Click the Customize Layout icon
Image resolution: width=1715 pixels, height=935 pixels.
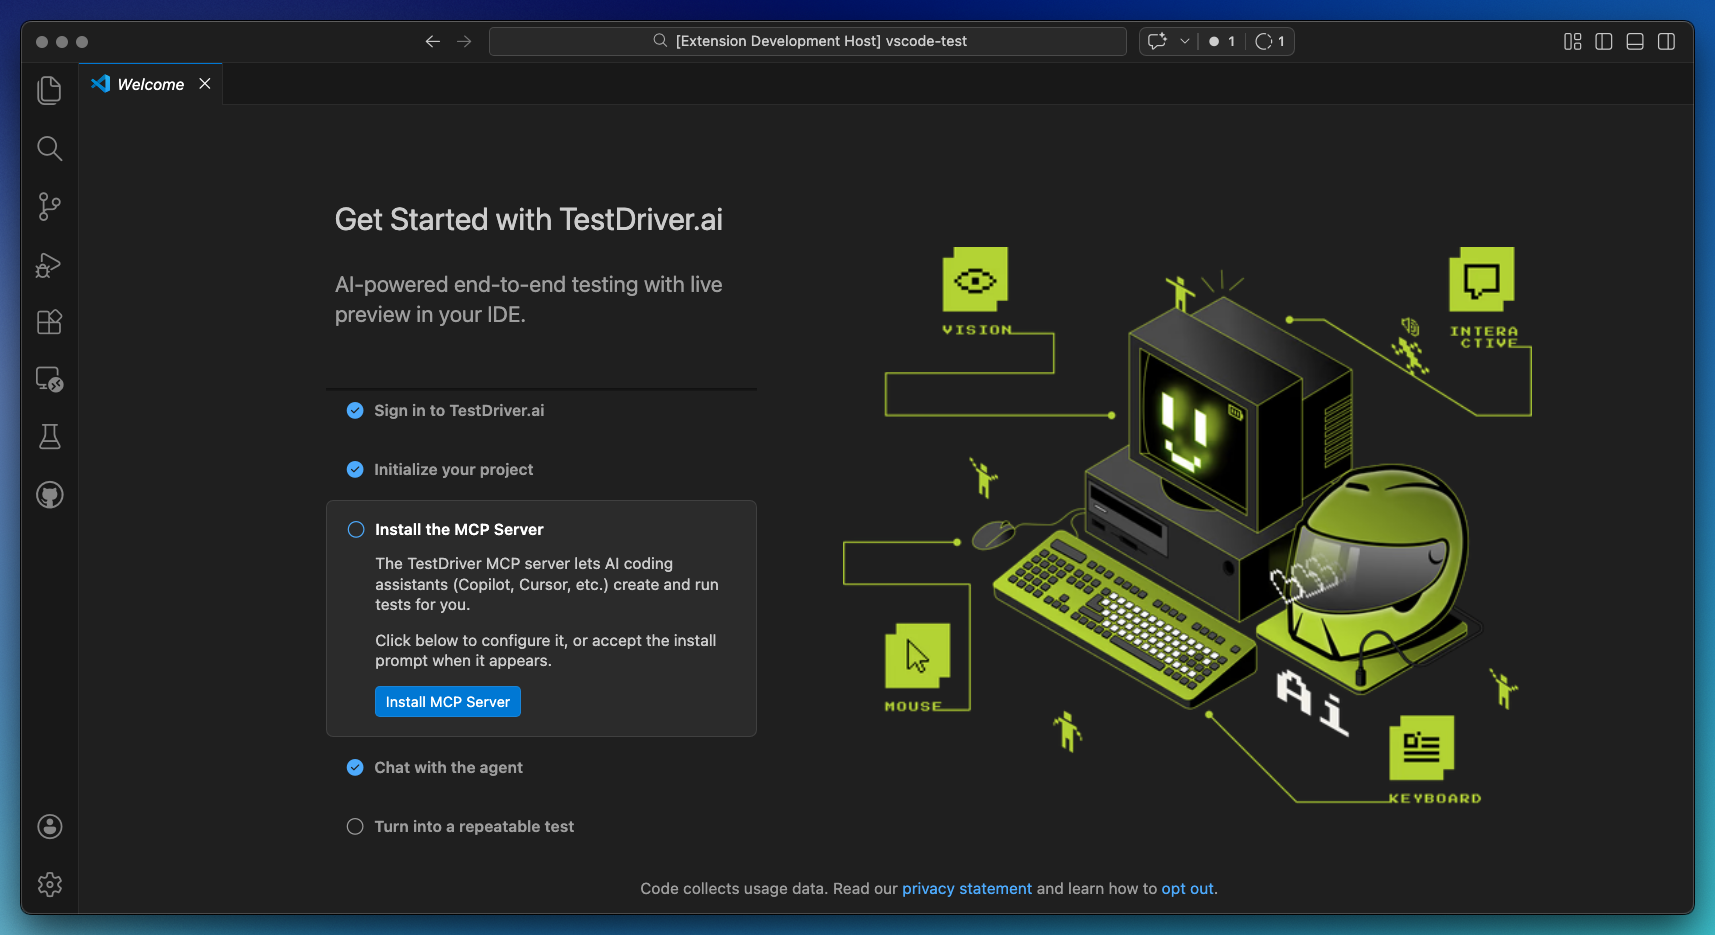(x=1572, y=41)
